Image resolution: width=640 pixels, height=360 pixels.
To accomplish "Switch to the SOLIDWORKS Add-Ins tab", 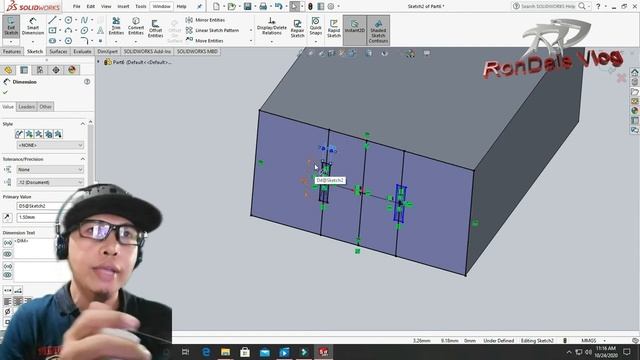I will 147,51.
